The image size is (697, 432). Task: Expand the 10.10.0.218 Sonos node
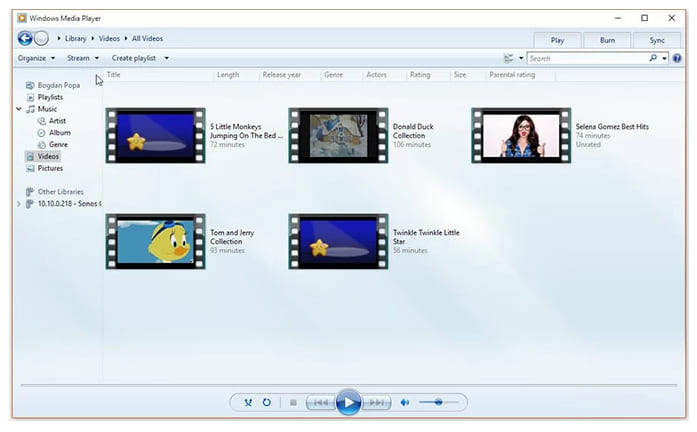point(19,204)
